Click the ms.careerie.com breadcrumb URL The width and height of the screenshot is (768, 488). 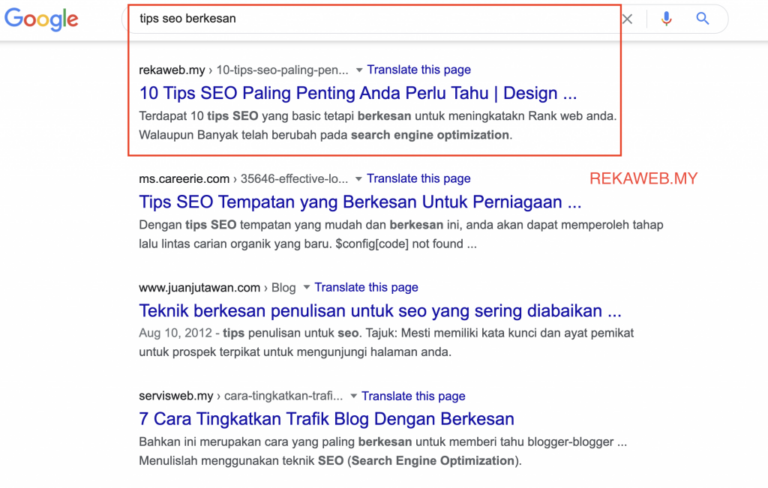[x=243, y=179]
